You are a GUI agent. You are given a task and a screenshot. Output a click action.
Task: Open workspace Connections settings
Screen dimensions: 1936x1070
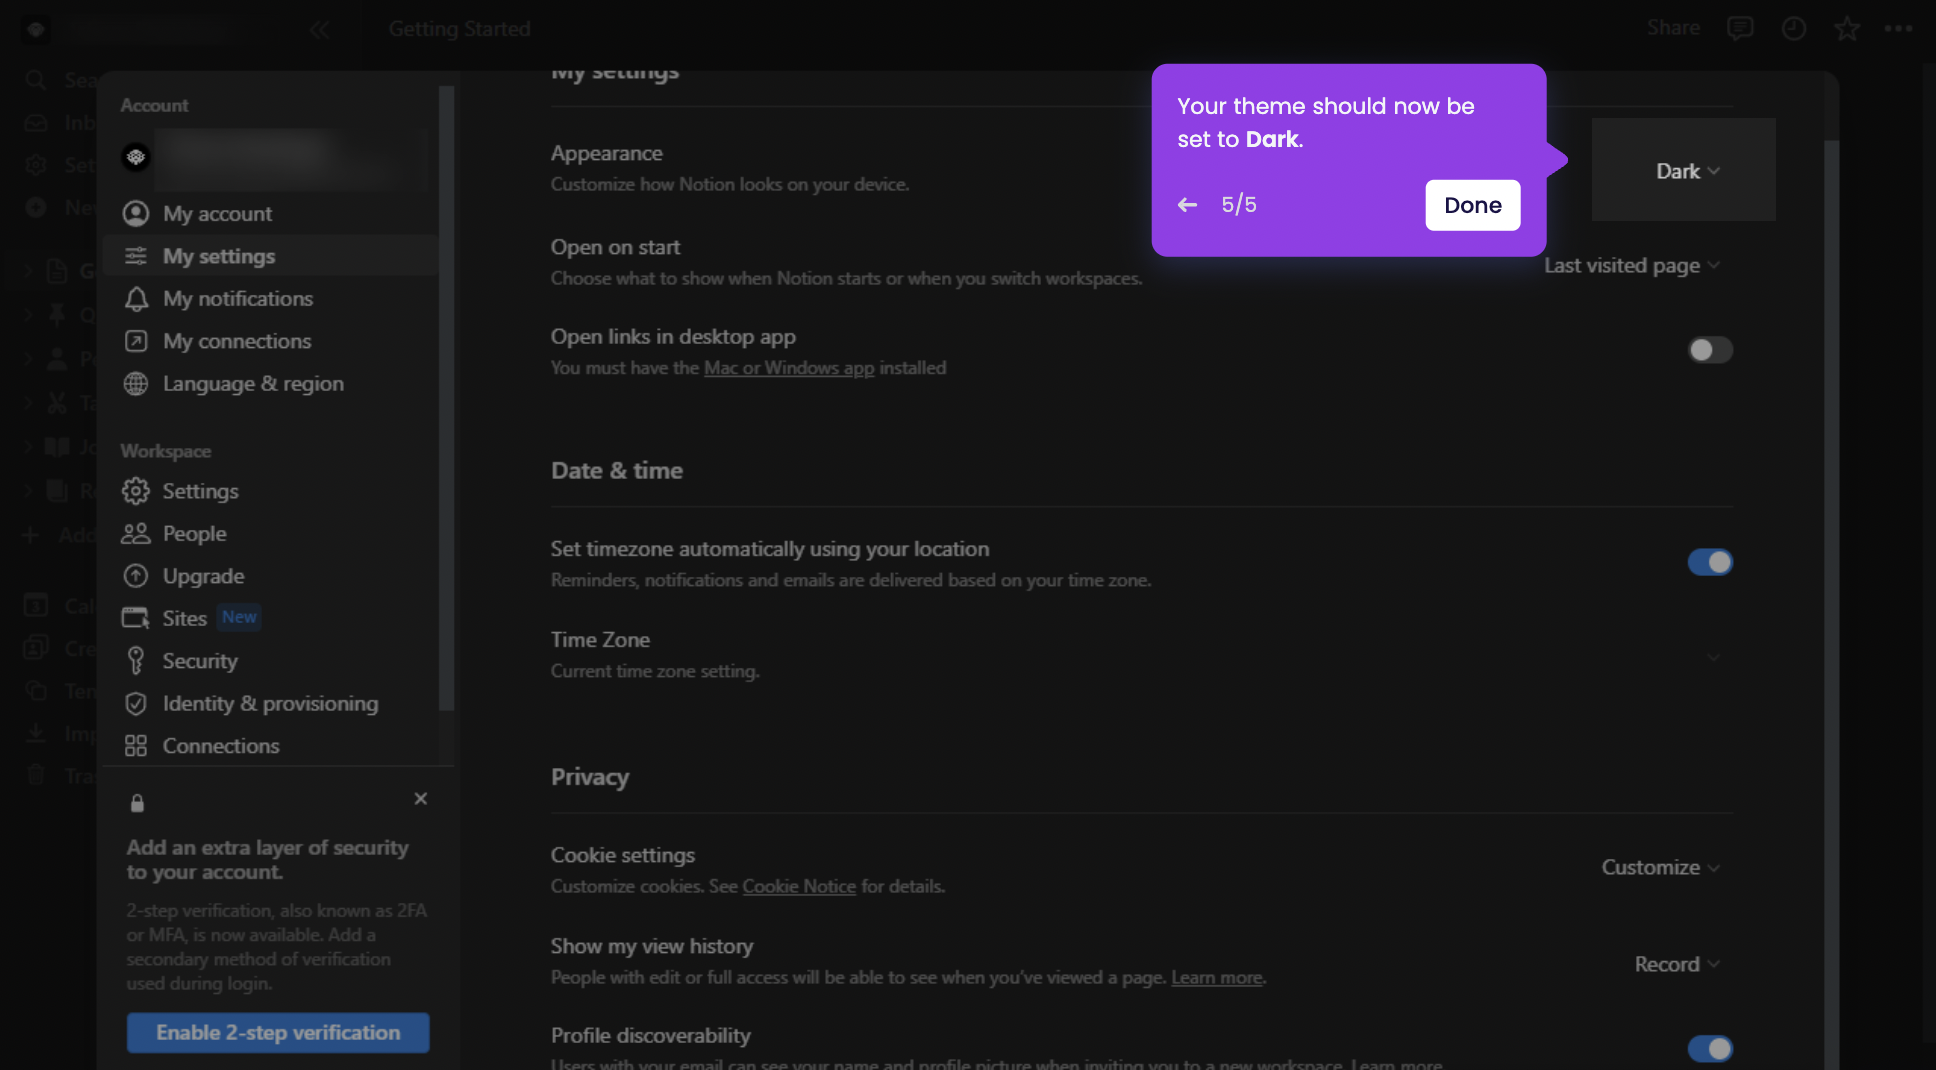point(220,745)
